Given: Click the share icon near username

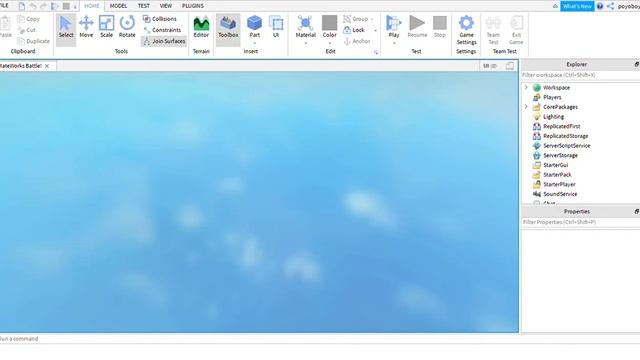Looking at the screenshot, I should click(x=610, y=6).
